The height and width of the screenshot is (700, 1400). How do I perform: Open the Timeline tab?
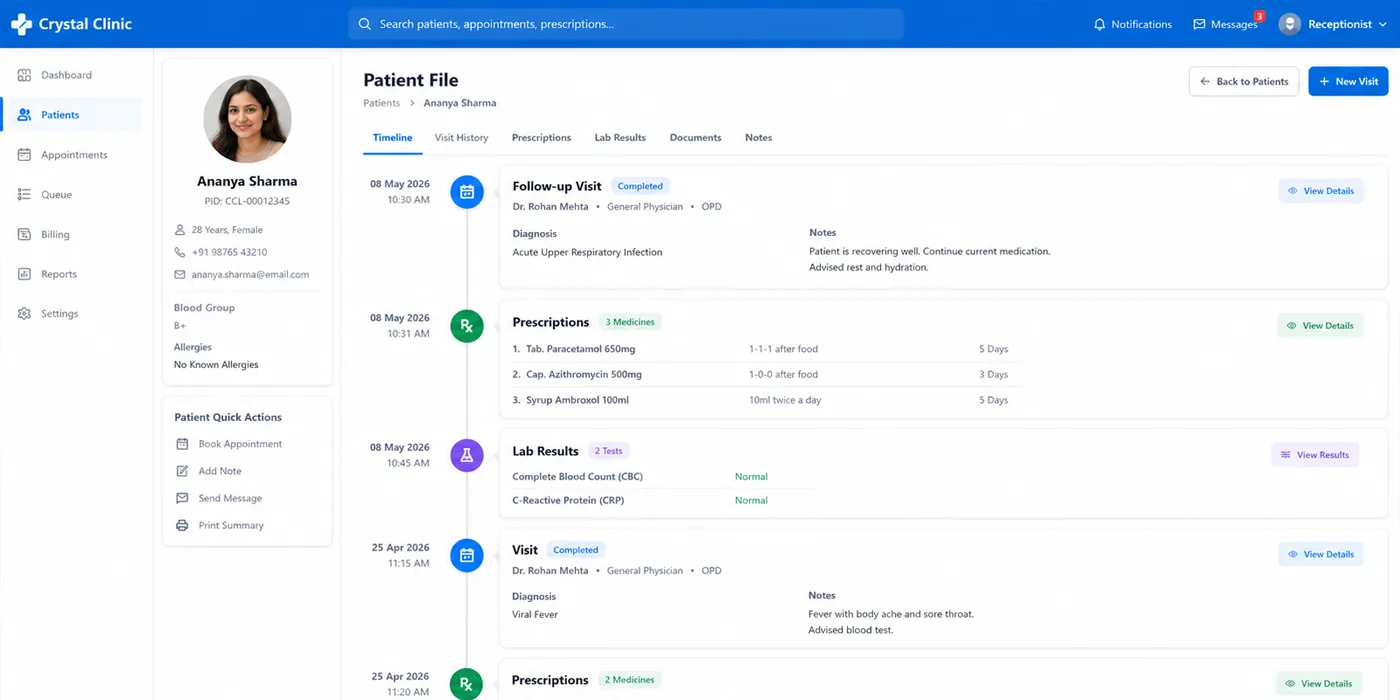click(392, 138)
